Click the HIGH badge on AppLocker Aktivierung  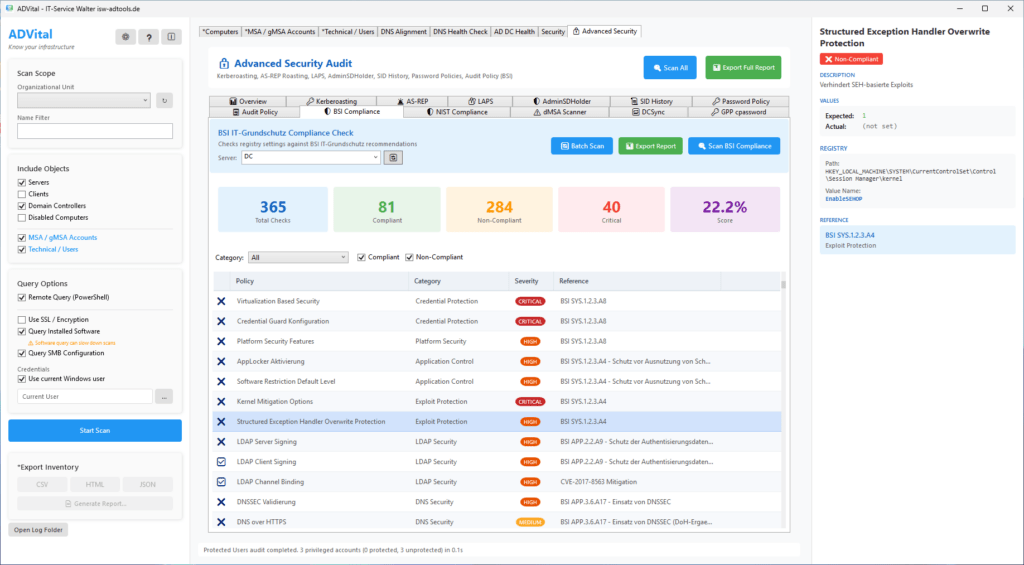(x=530, y=361)
